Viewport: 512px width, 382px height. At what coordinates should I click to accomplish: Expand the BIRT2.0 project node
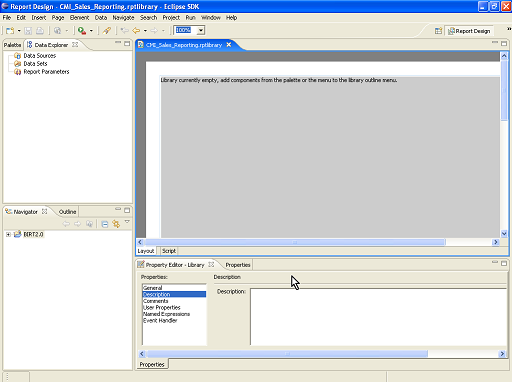8,235
